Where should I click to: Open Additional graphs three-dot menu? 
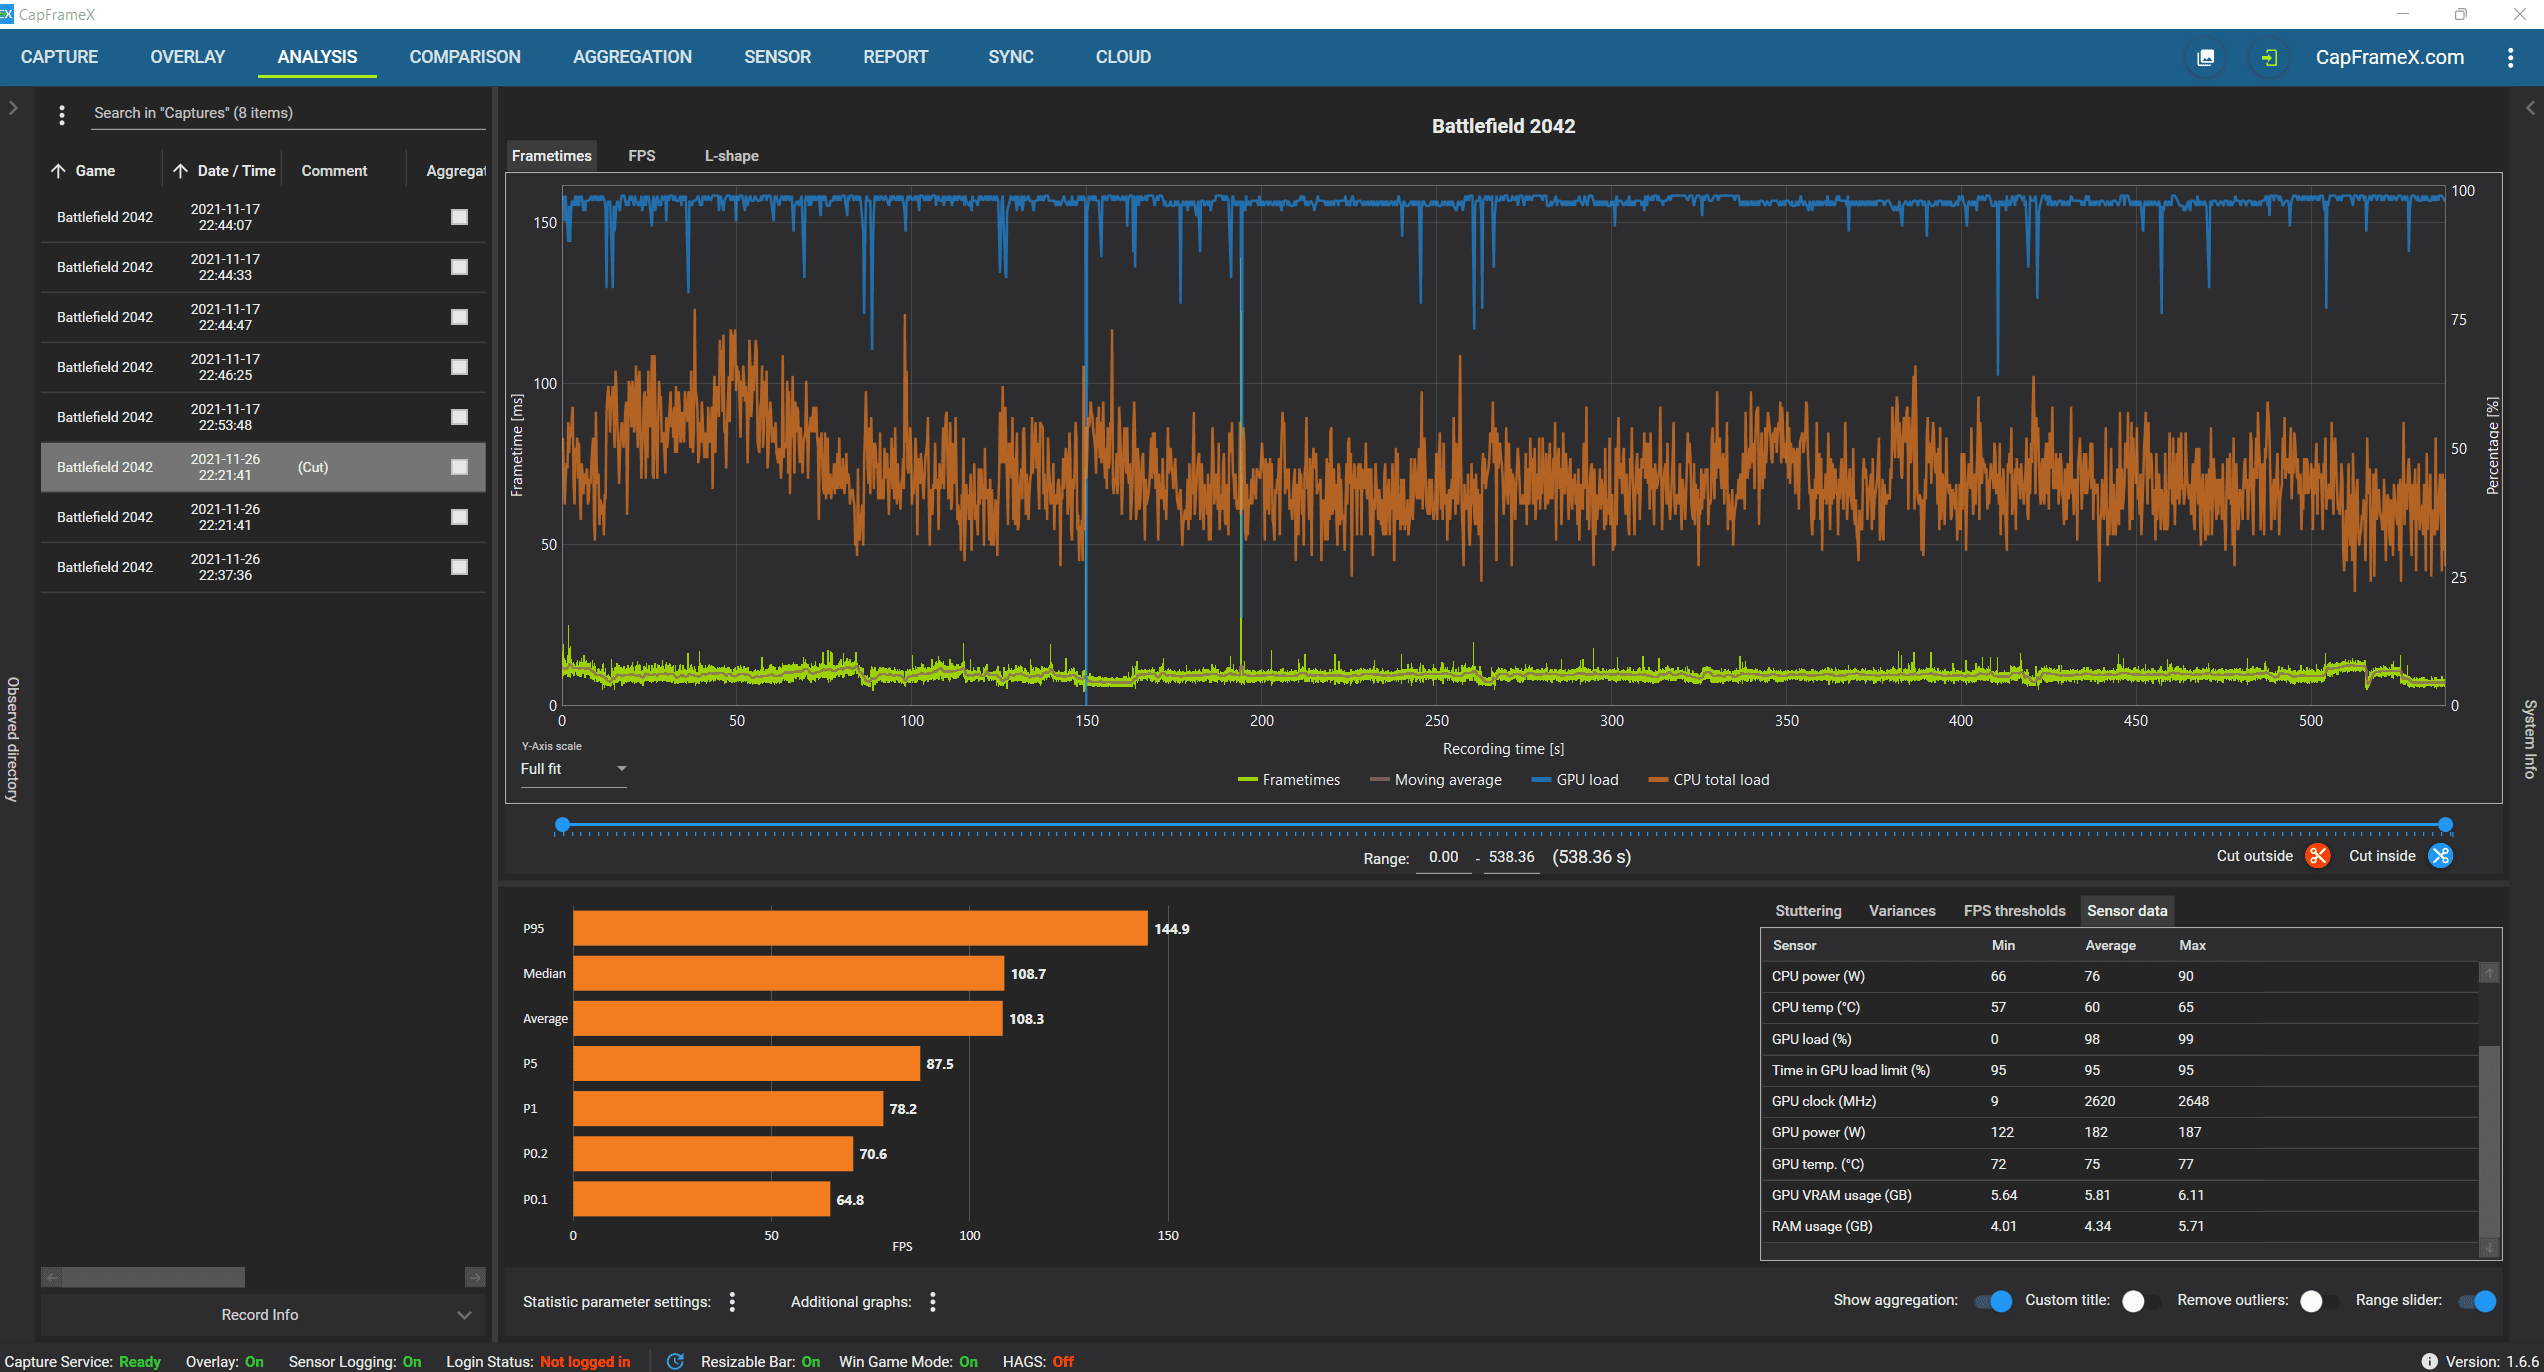tap(932, 1301)
